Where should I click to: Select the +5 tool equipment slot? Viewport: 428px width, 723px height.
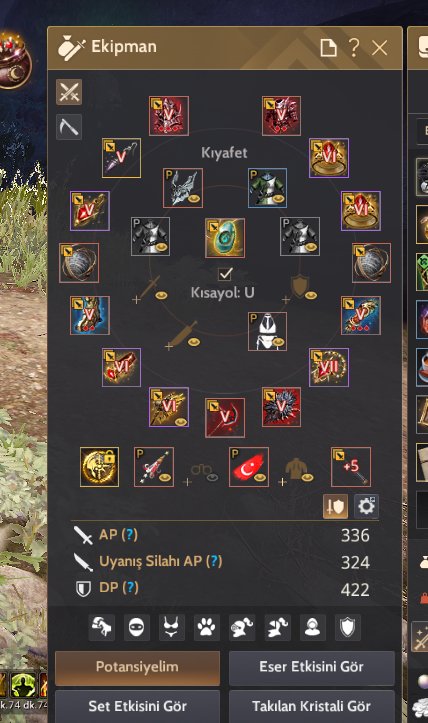click(x=351, y=467)
